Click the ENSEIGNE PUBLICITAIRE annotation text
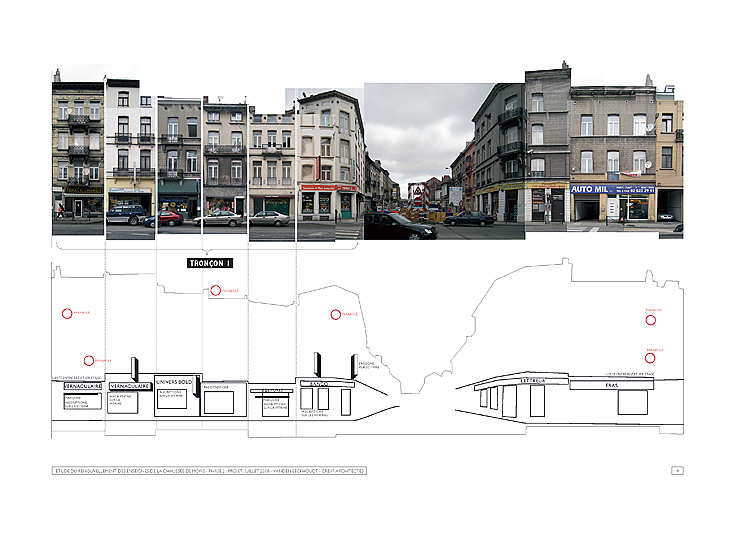Image resolution: width=750 pixels, height=535 pixels. 369,365
